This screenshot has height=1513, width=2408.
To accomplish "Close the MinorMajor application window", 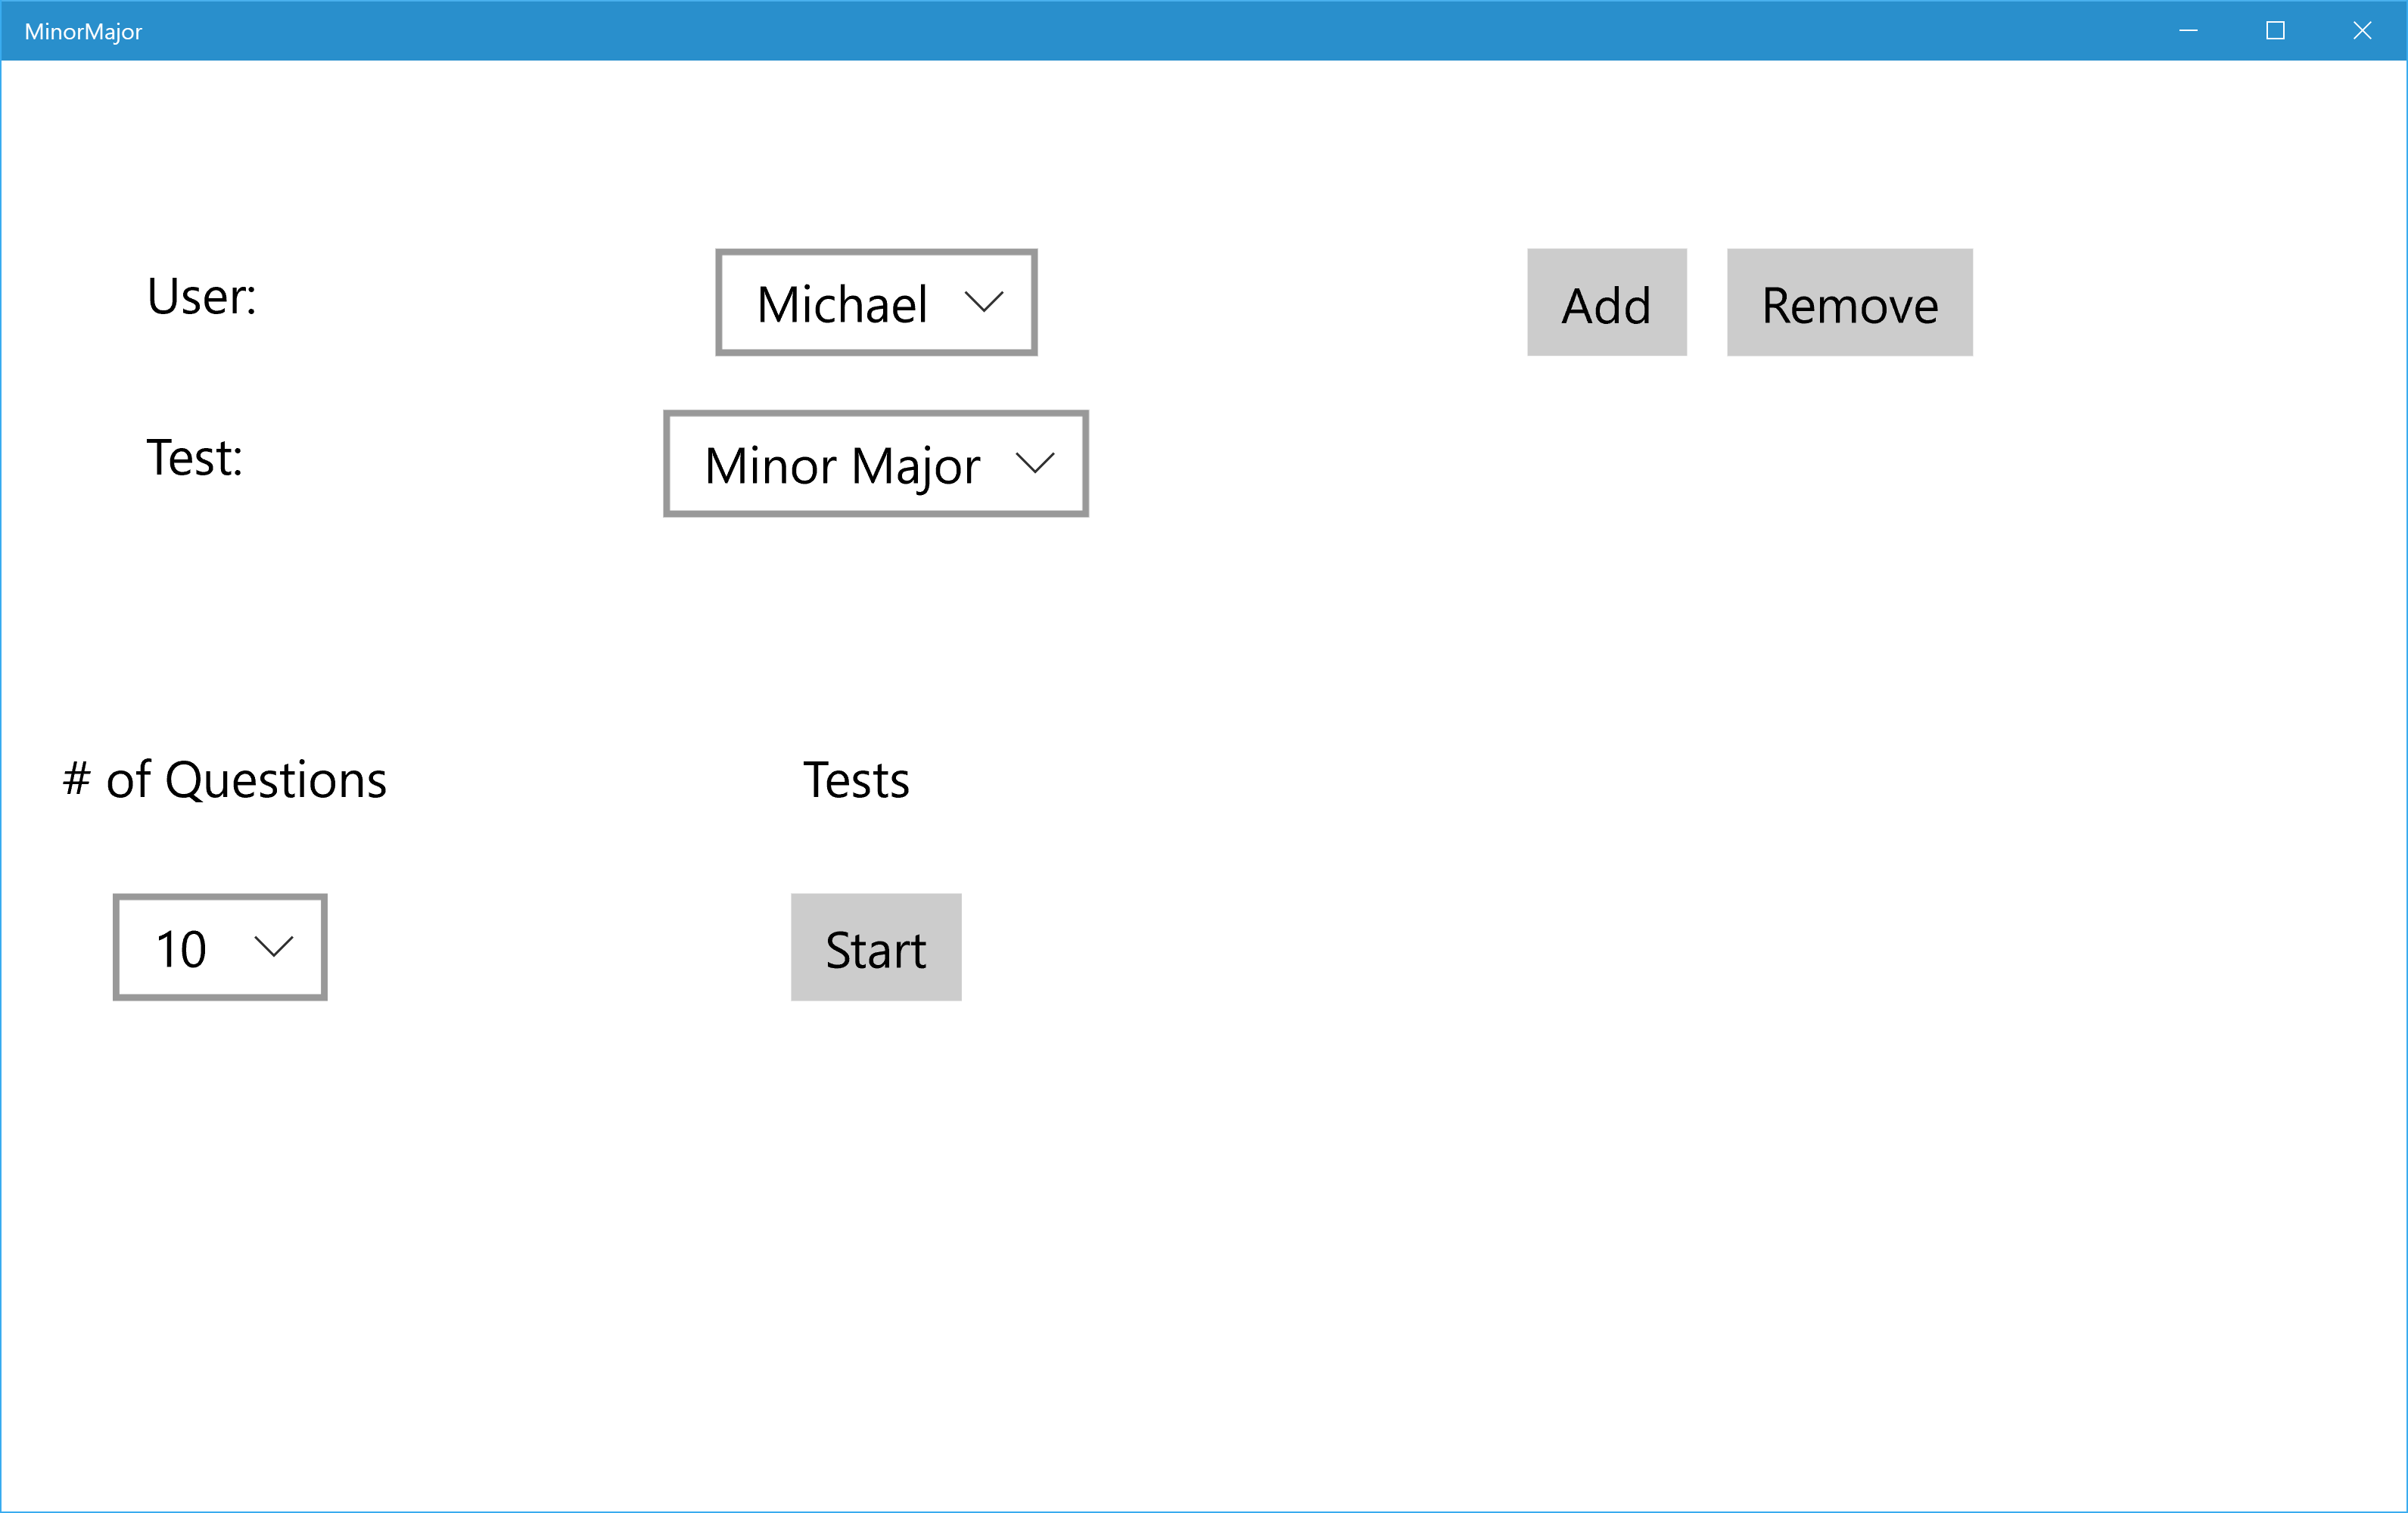I will coord(2362,31).
